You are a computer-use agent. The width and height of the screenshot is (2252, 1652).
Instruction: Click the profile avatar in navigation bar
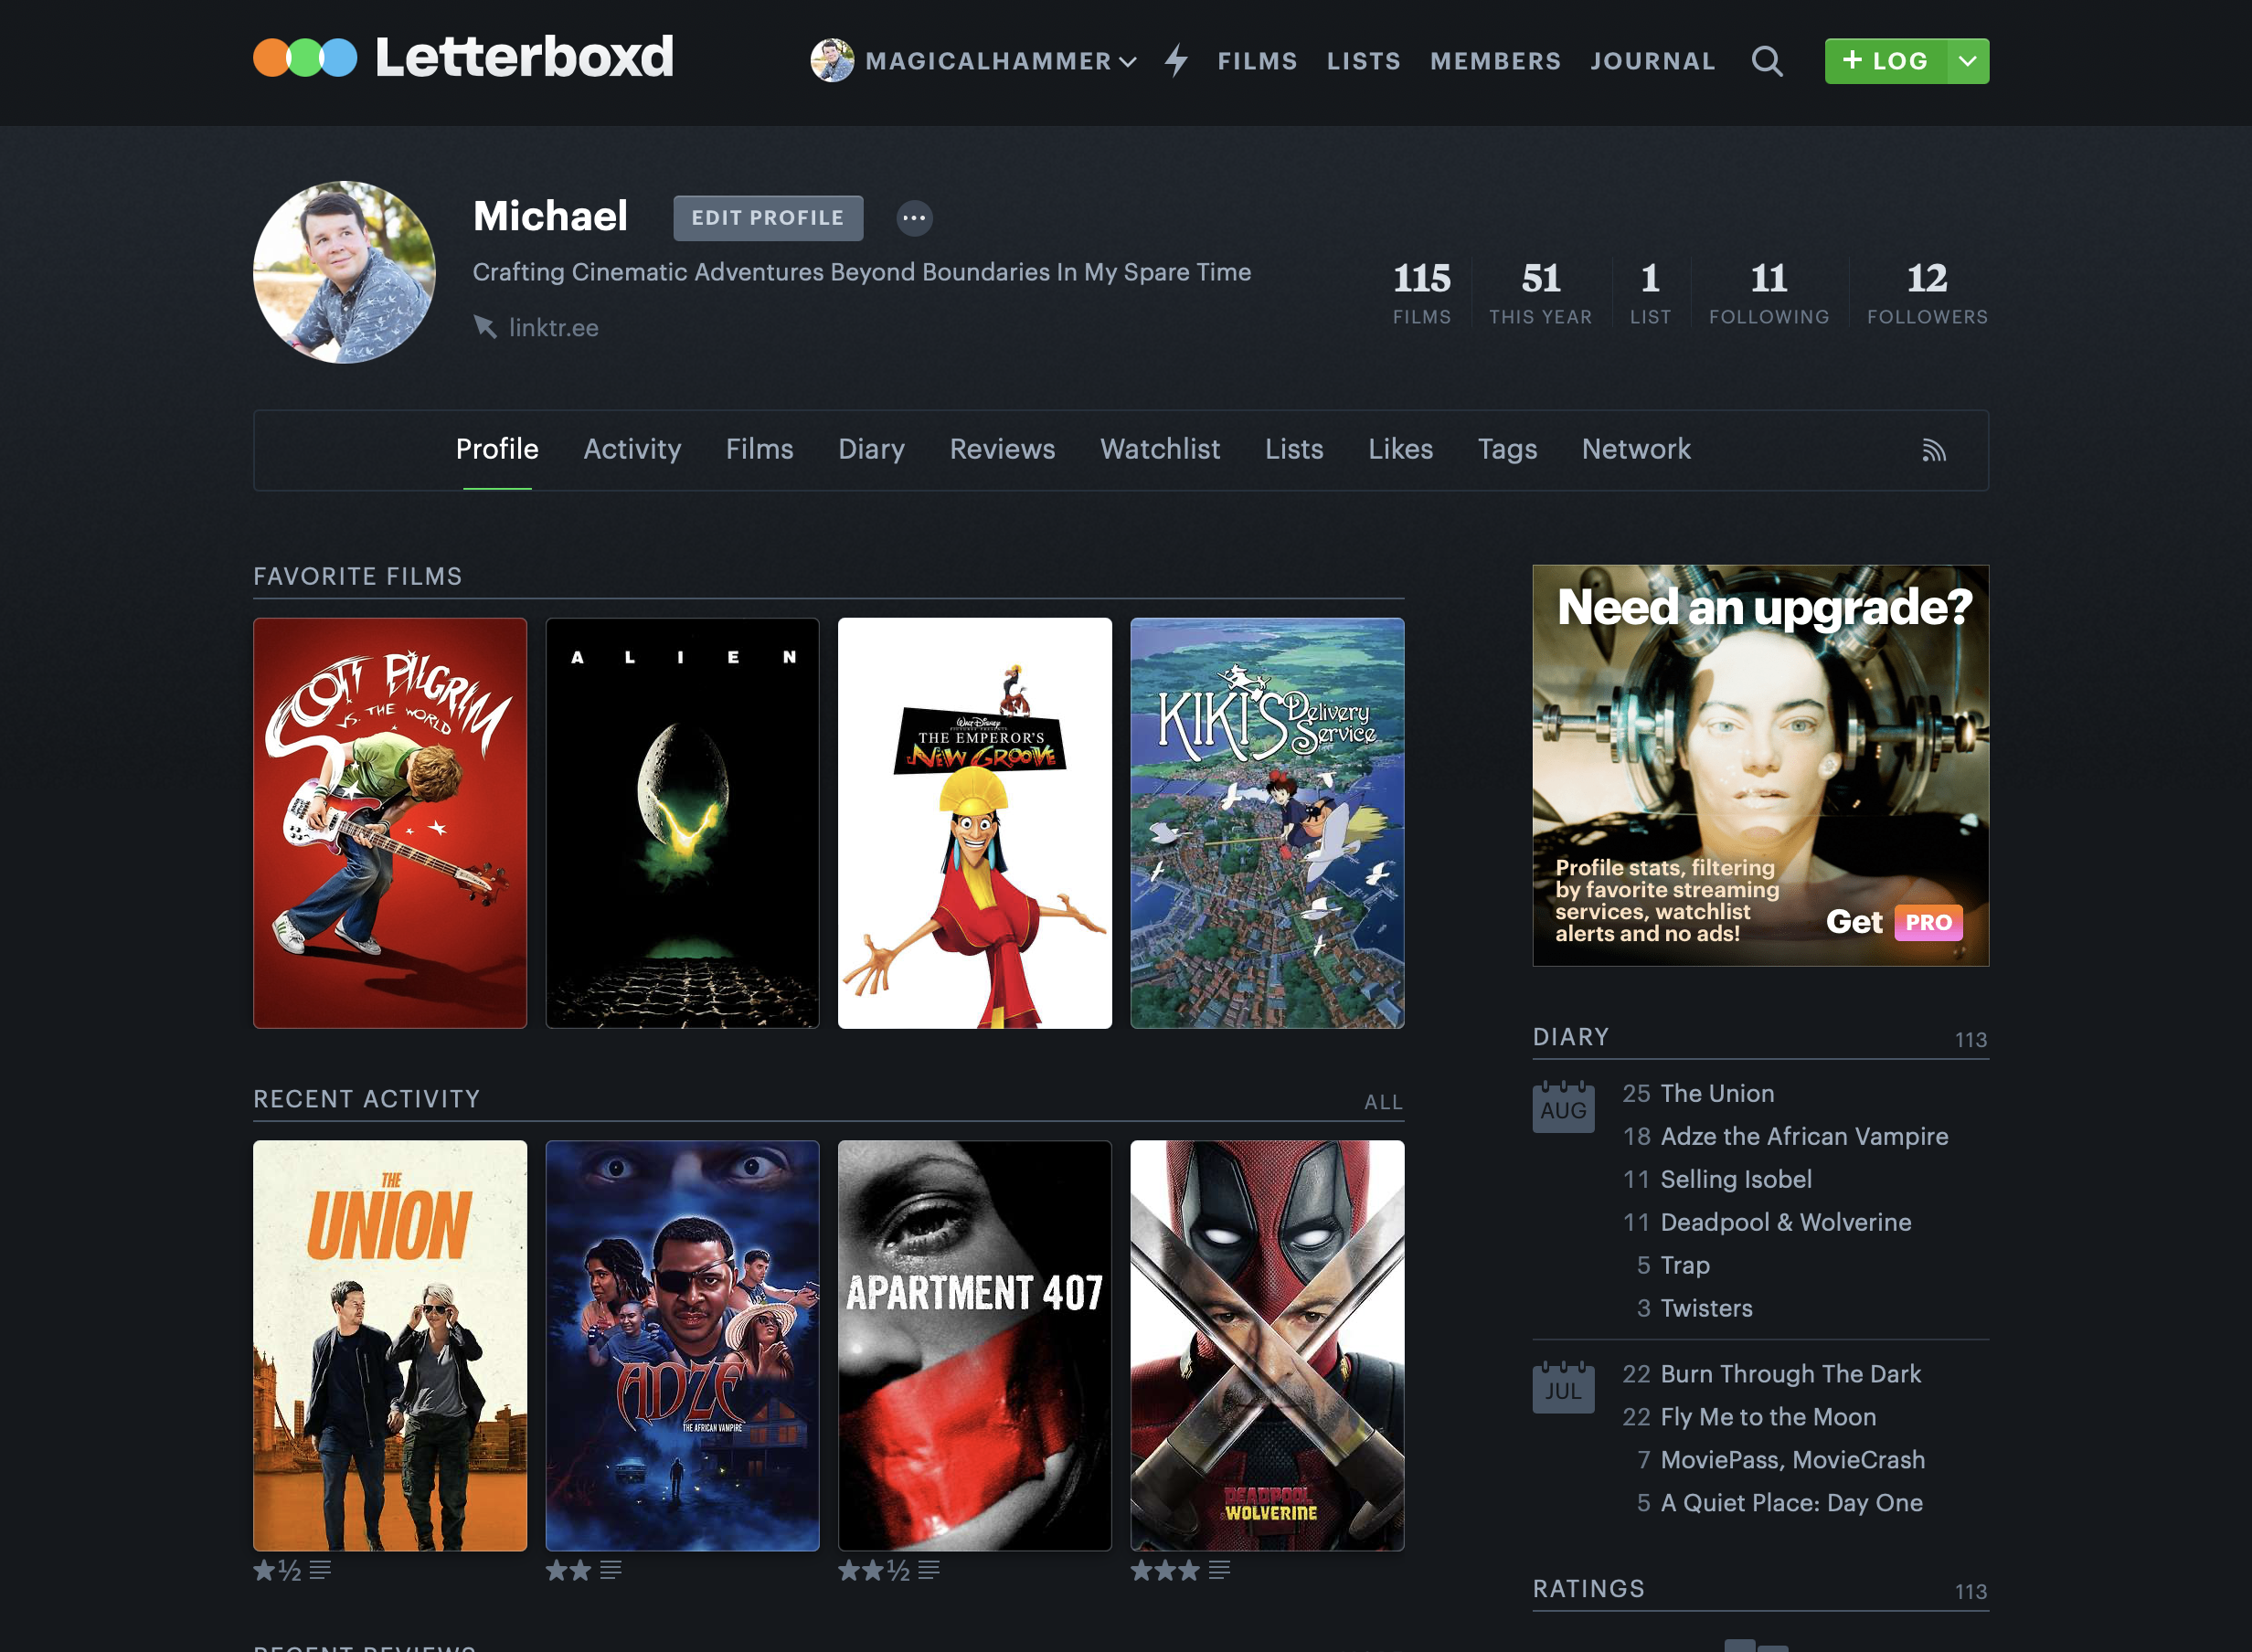click(832, 61)
